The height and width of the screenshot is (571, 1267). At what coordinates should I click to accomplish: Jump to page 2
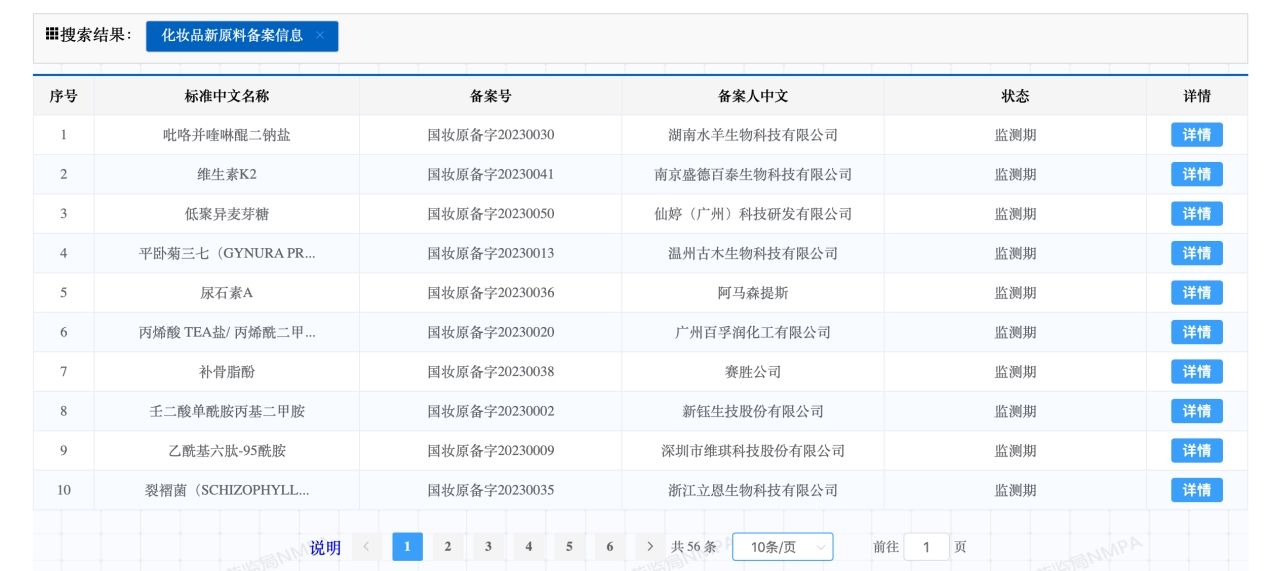click(x=448, y=547)
